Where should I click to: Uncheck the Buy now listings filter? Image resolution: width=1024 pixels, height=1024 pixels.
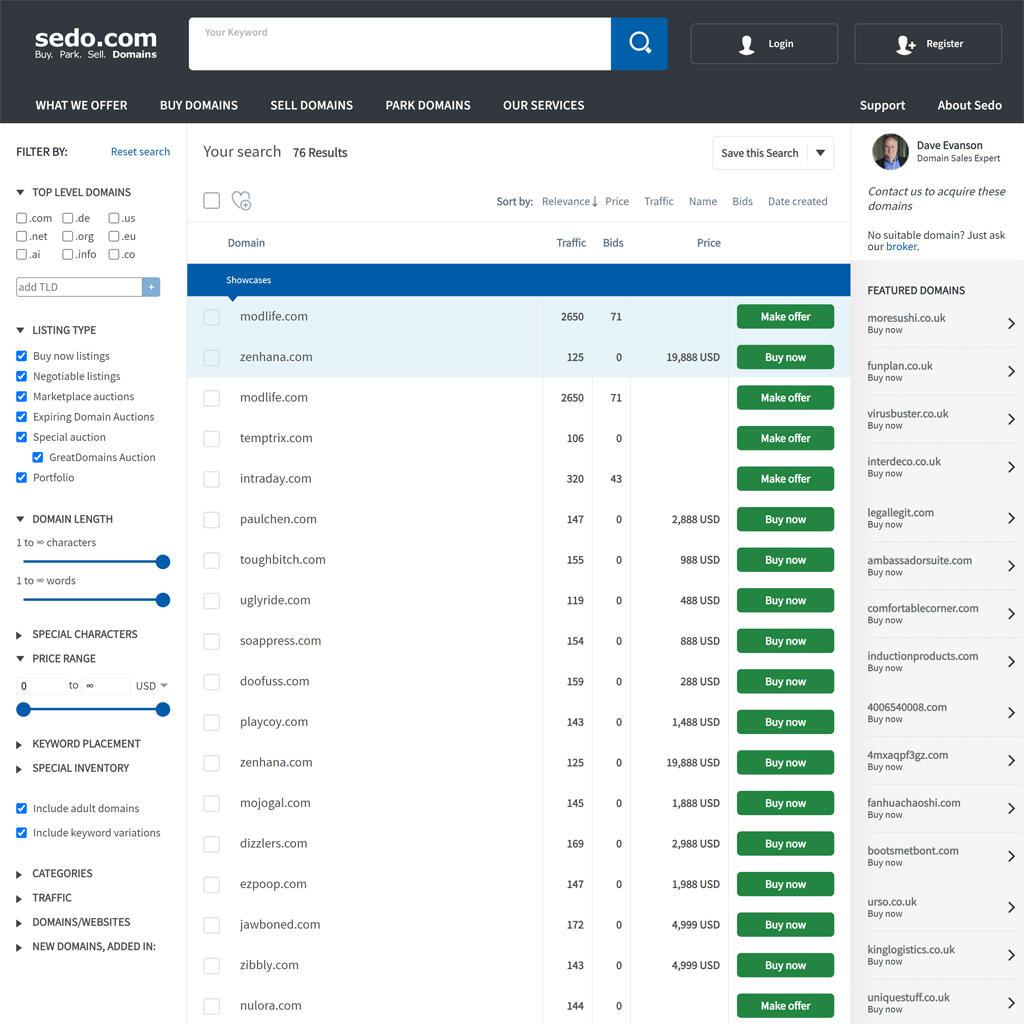[22, 356]
